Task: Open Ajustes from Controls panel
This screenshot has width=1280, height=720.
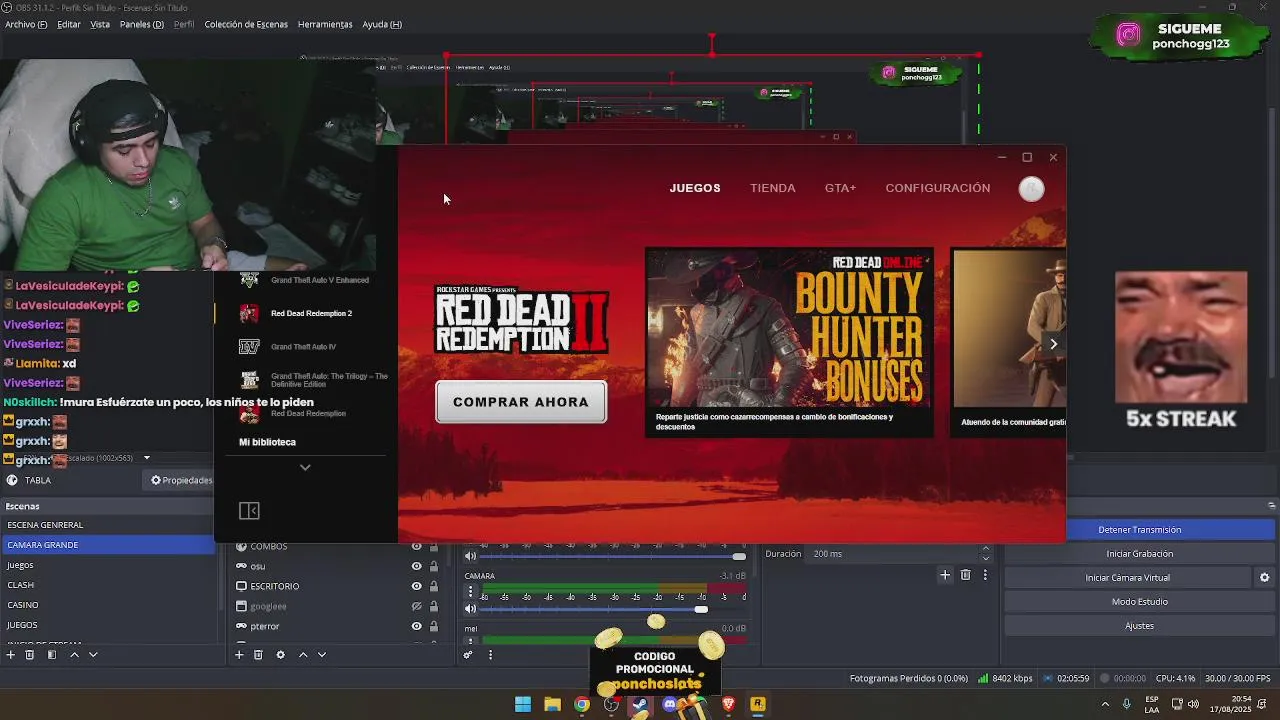Action: coord(1139,626)
